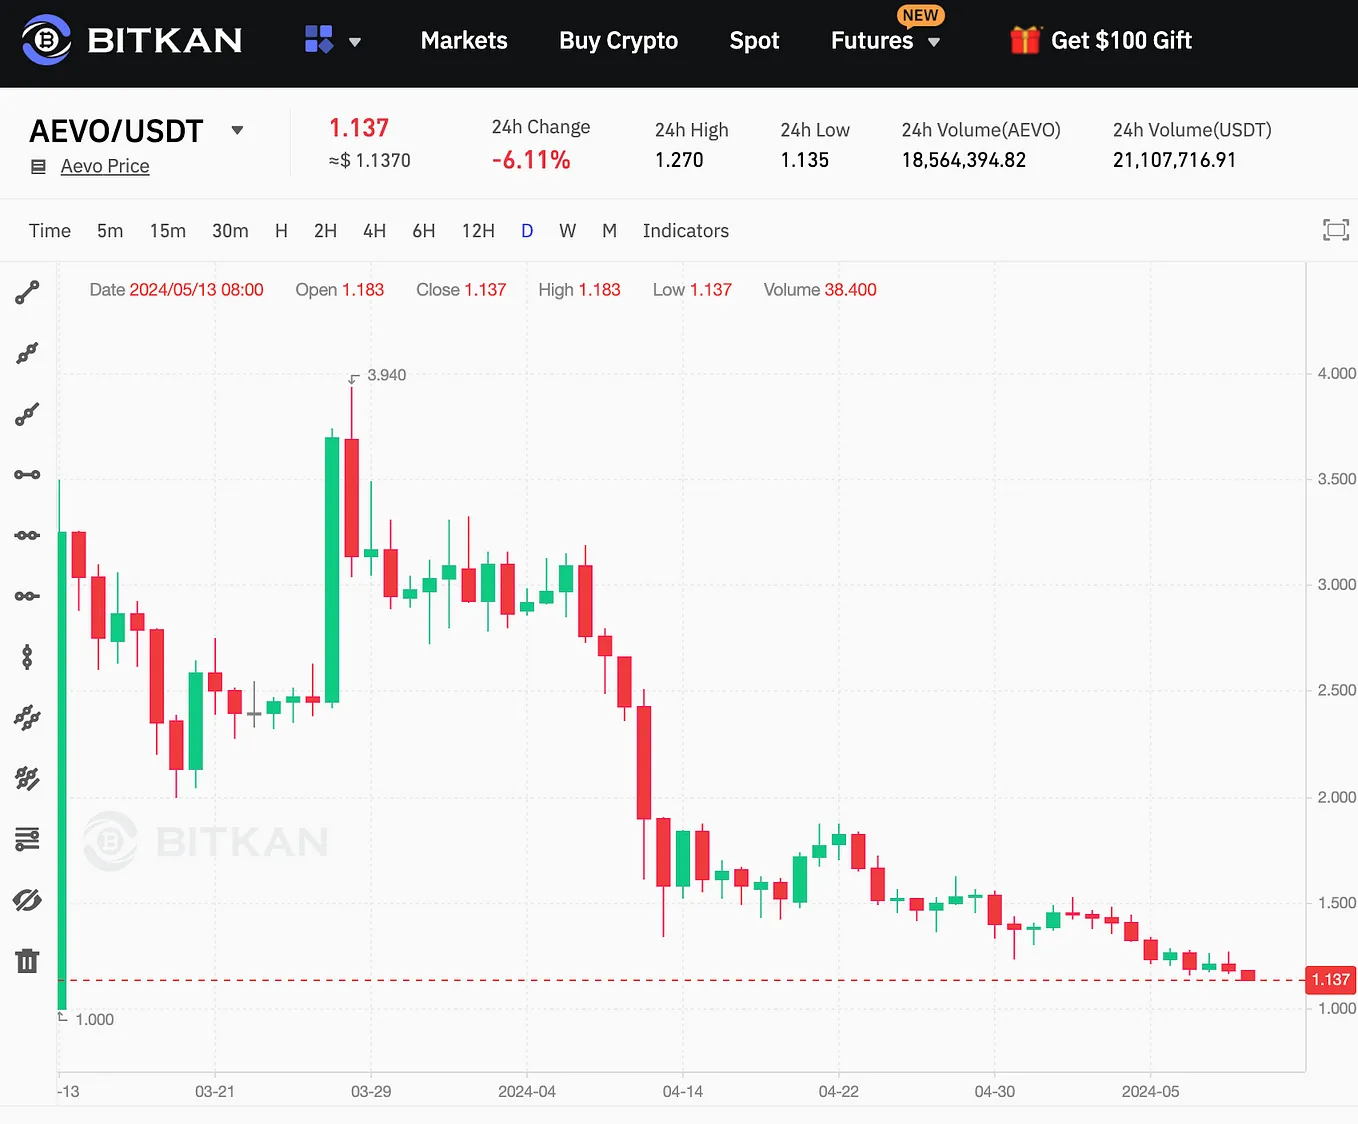Open the Futures menu item
Viewport: 1358px width, 1124px height.
coord(872,40)
